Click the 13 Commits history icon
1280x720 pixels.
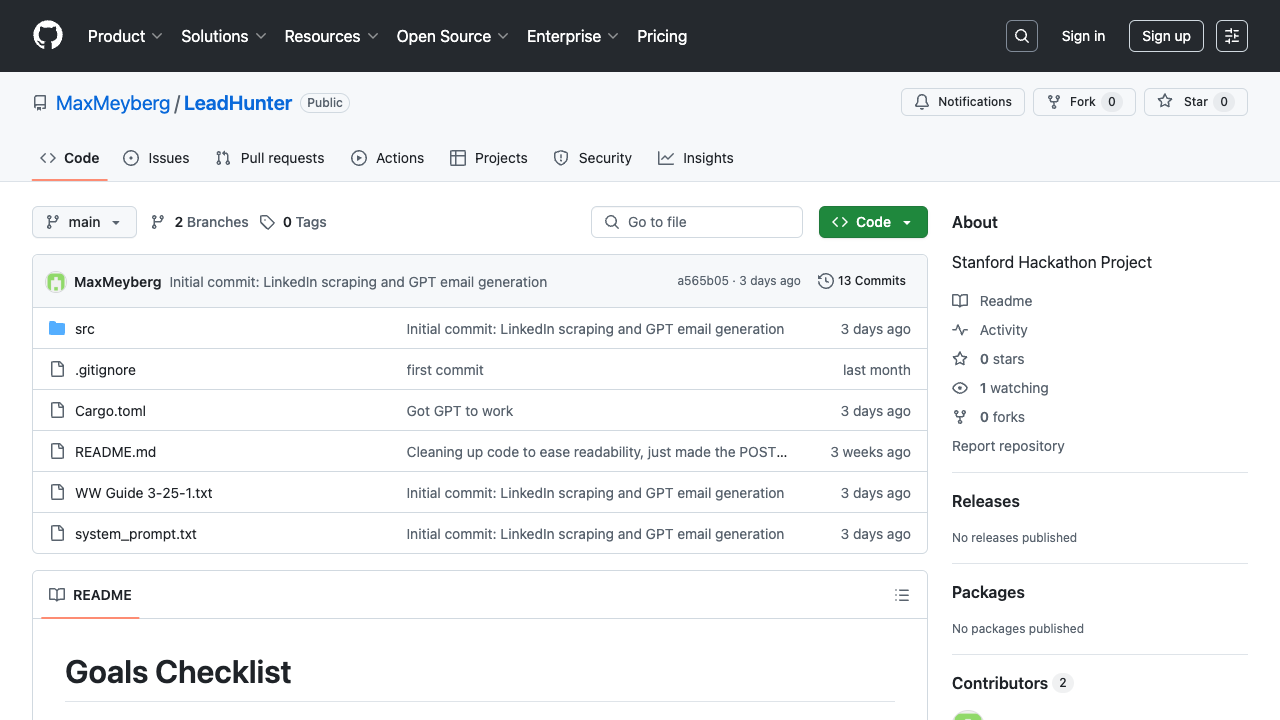click(826, 281)
